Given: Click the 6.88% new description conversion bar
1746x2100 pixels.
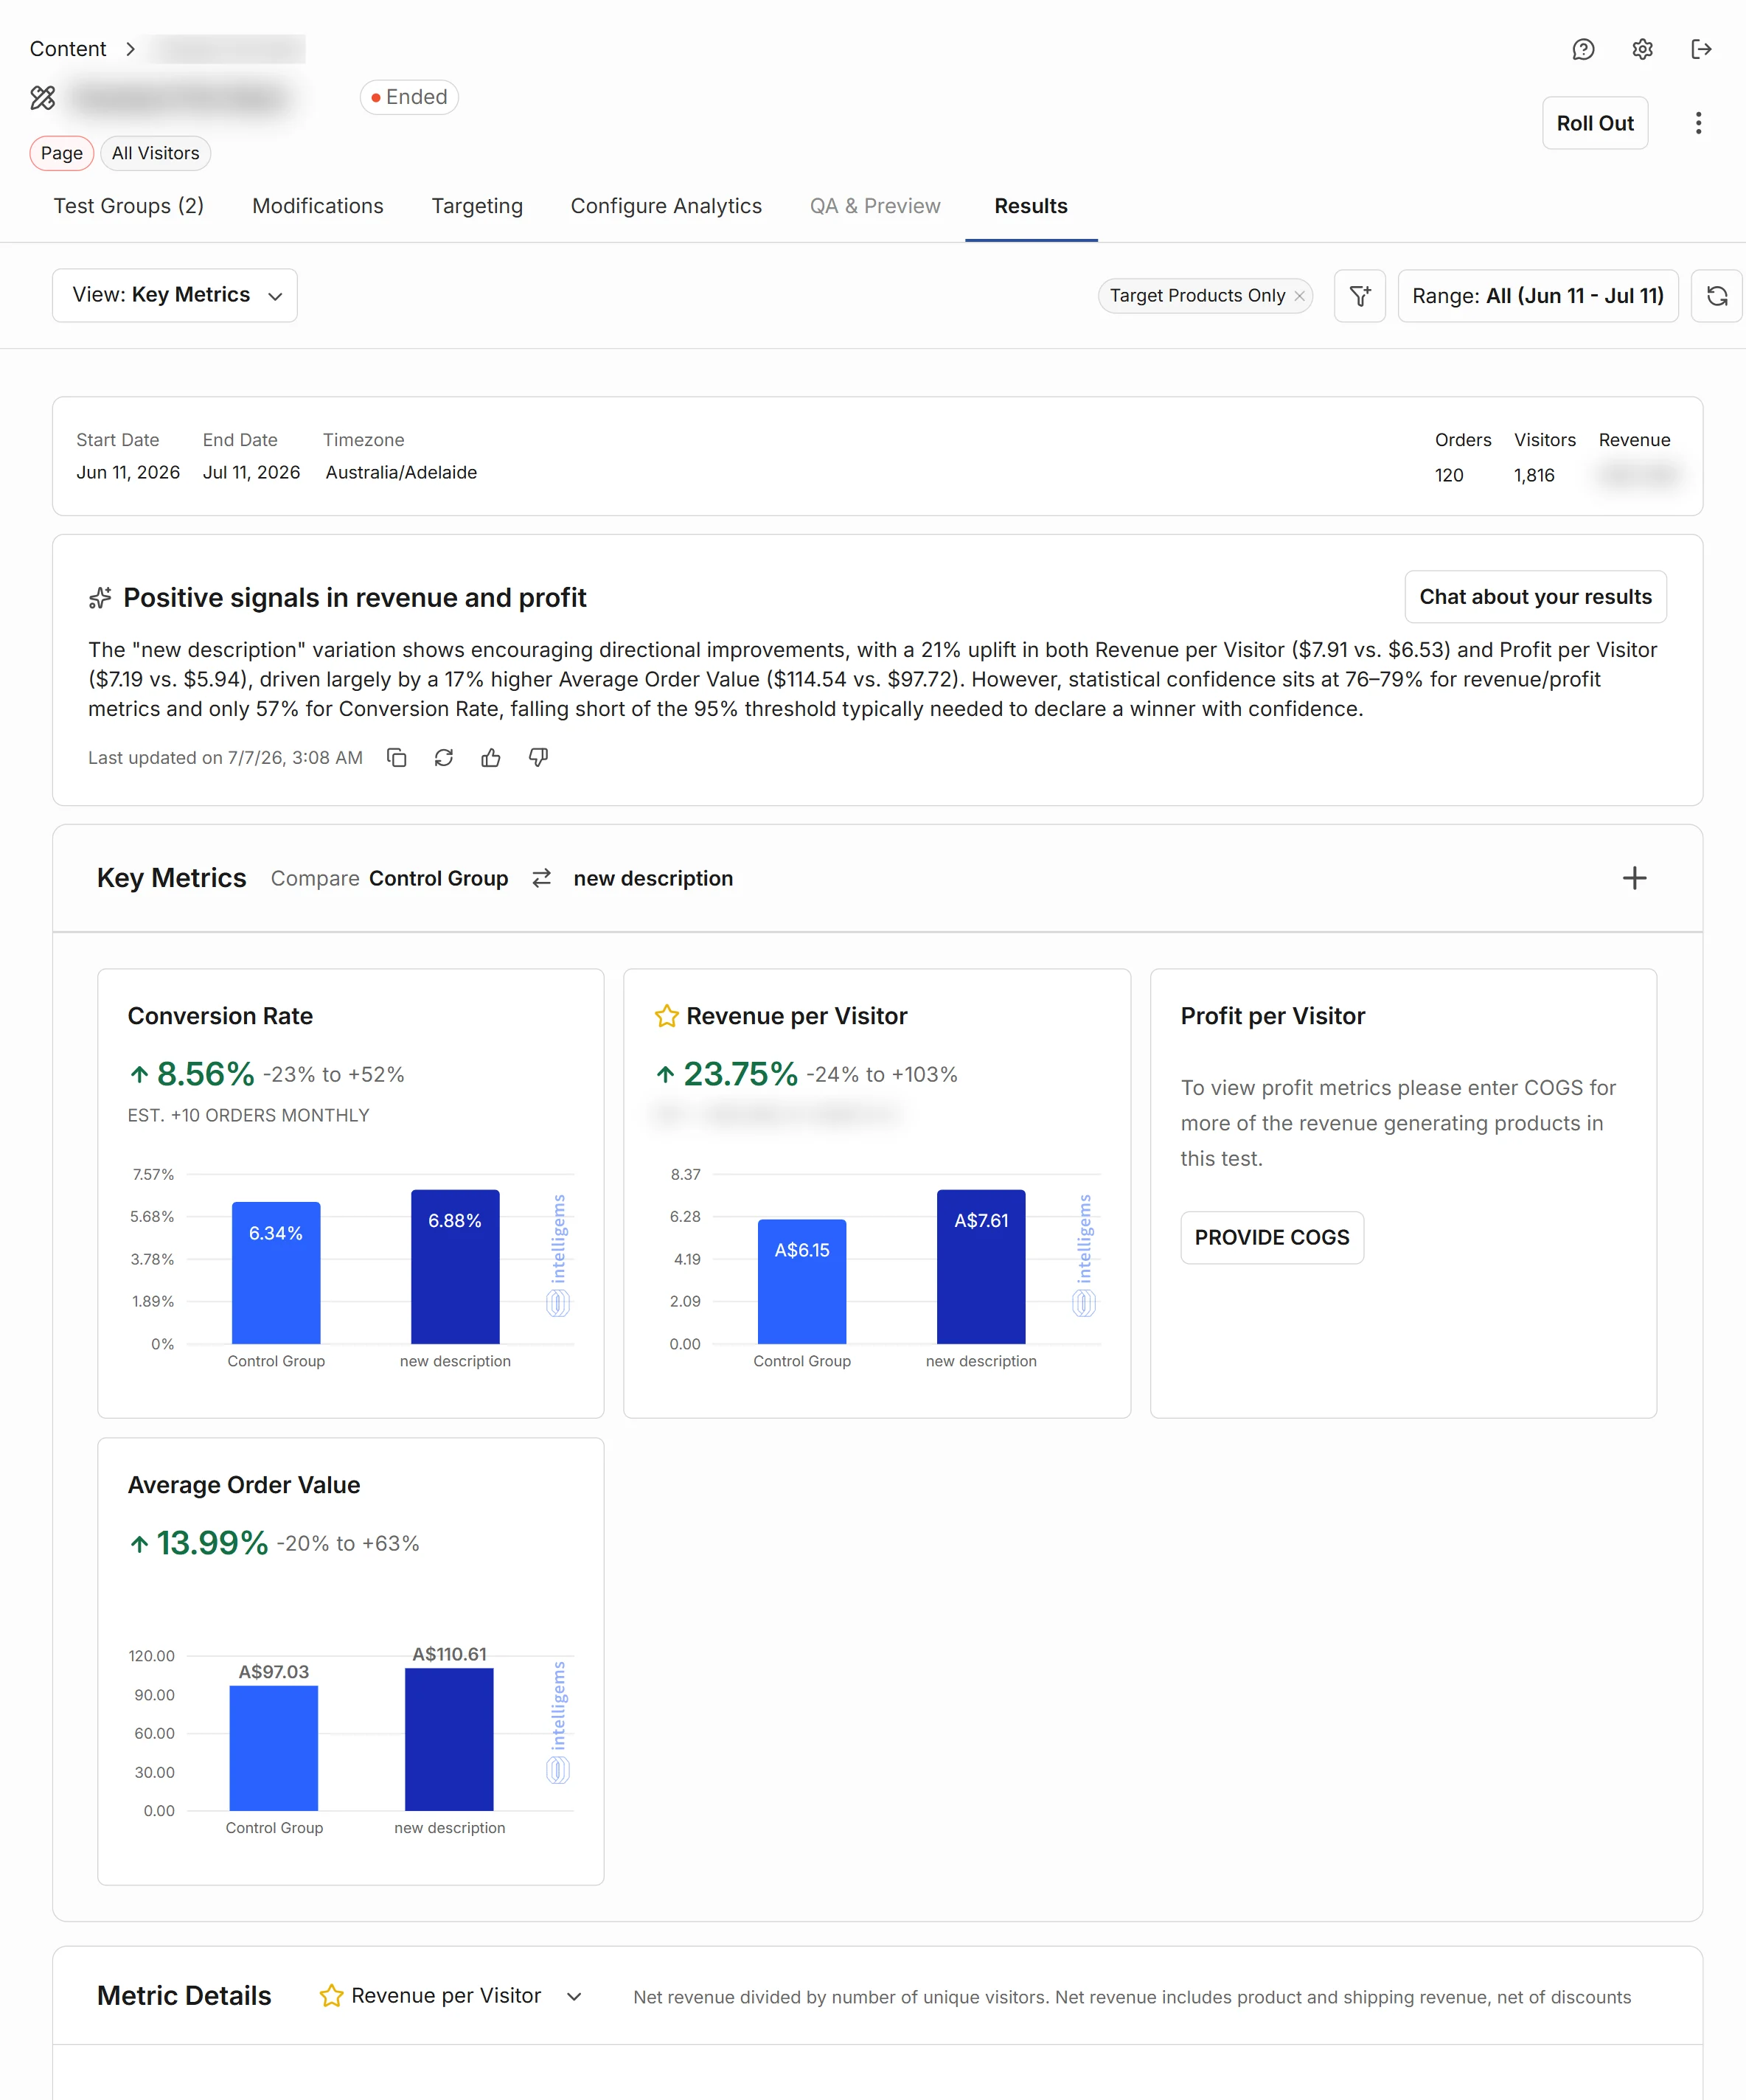Looking at the screenshot, I should [455, 1267].
